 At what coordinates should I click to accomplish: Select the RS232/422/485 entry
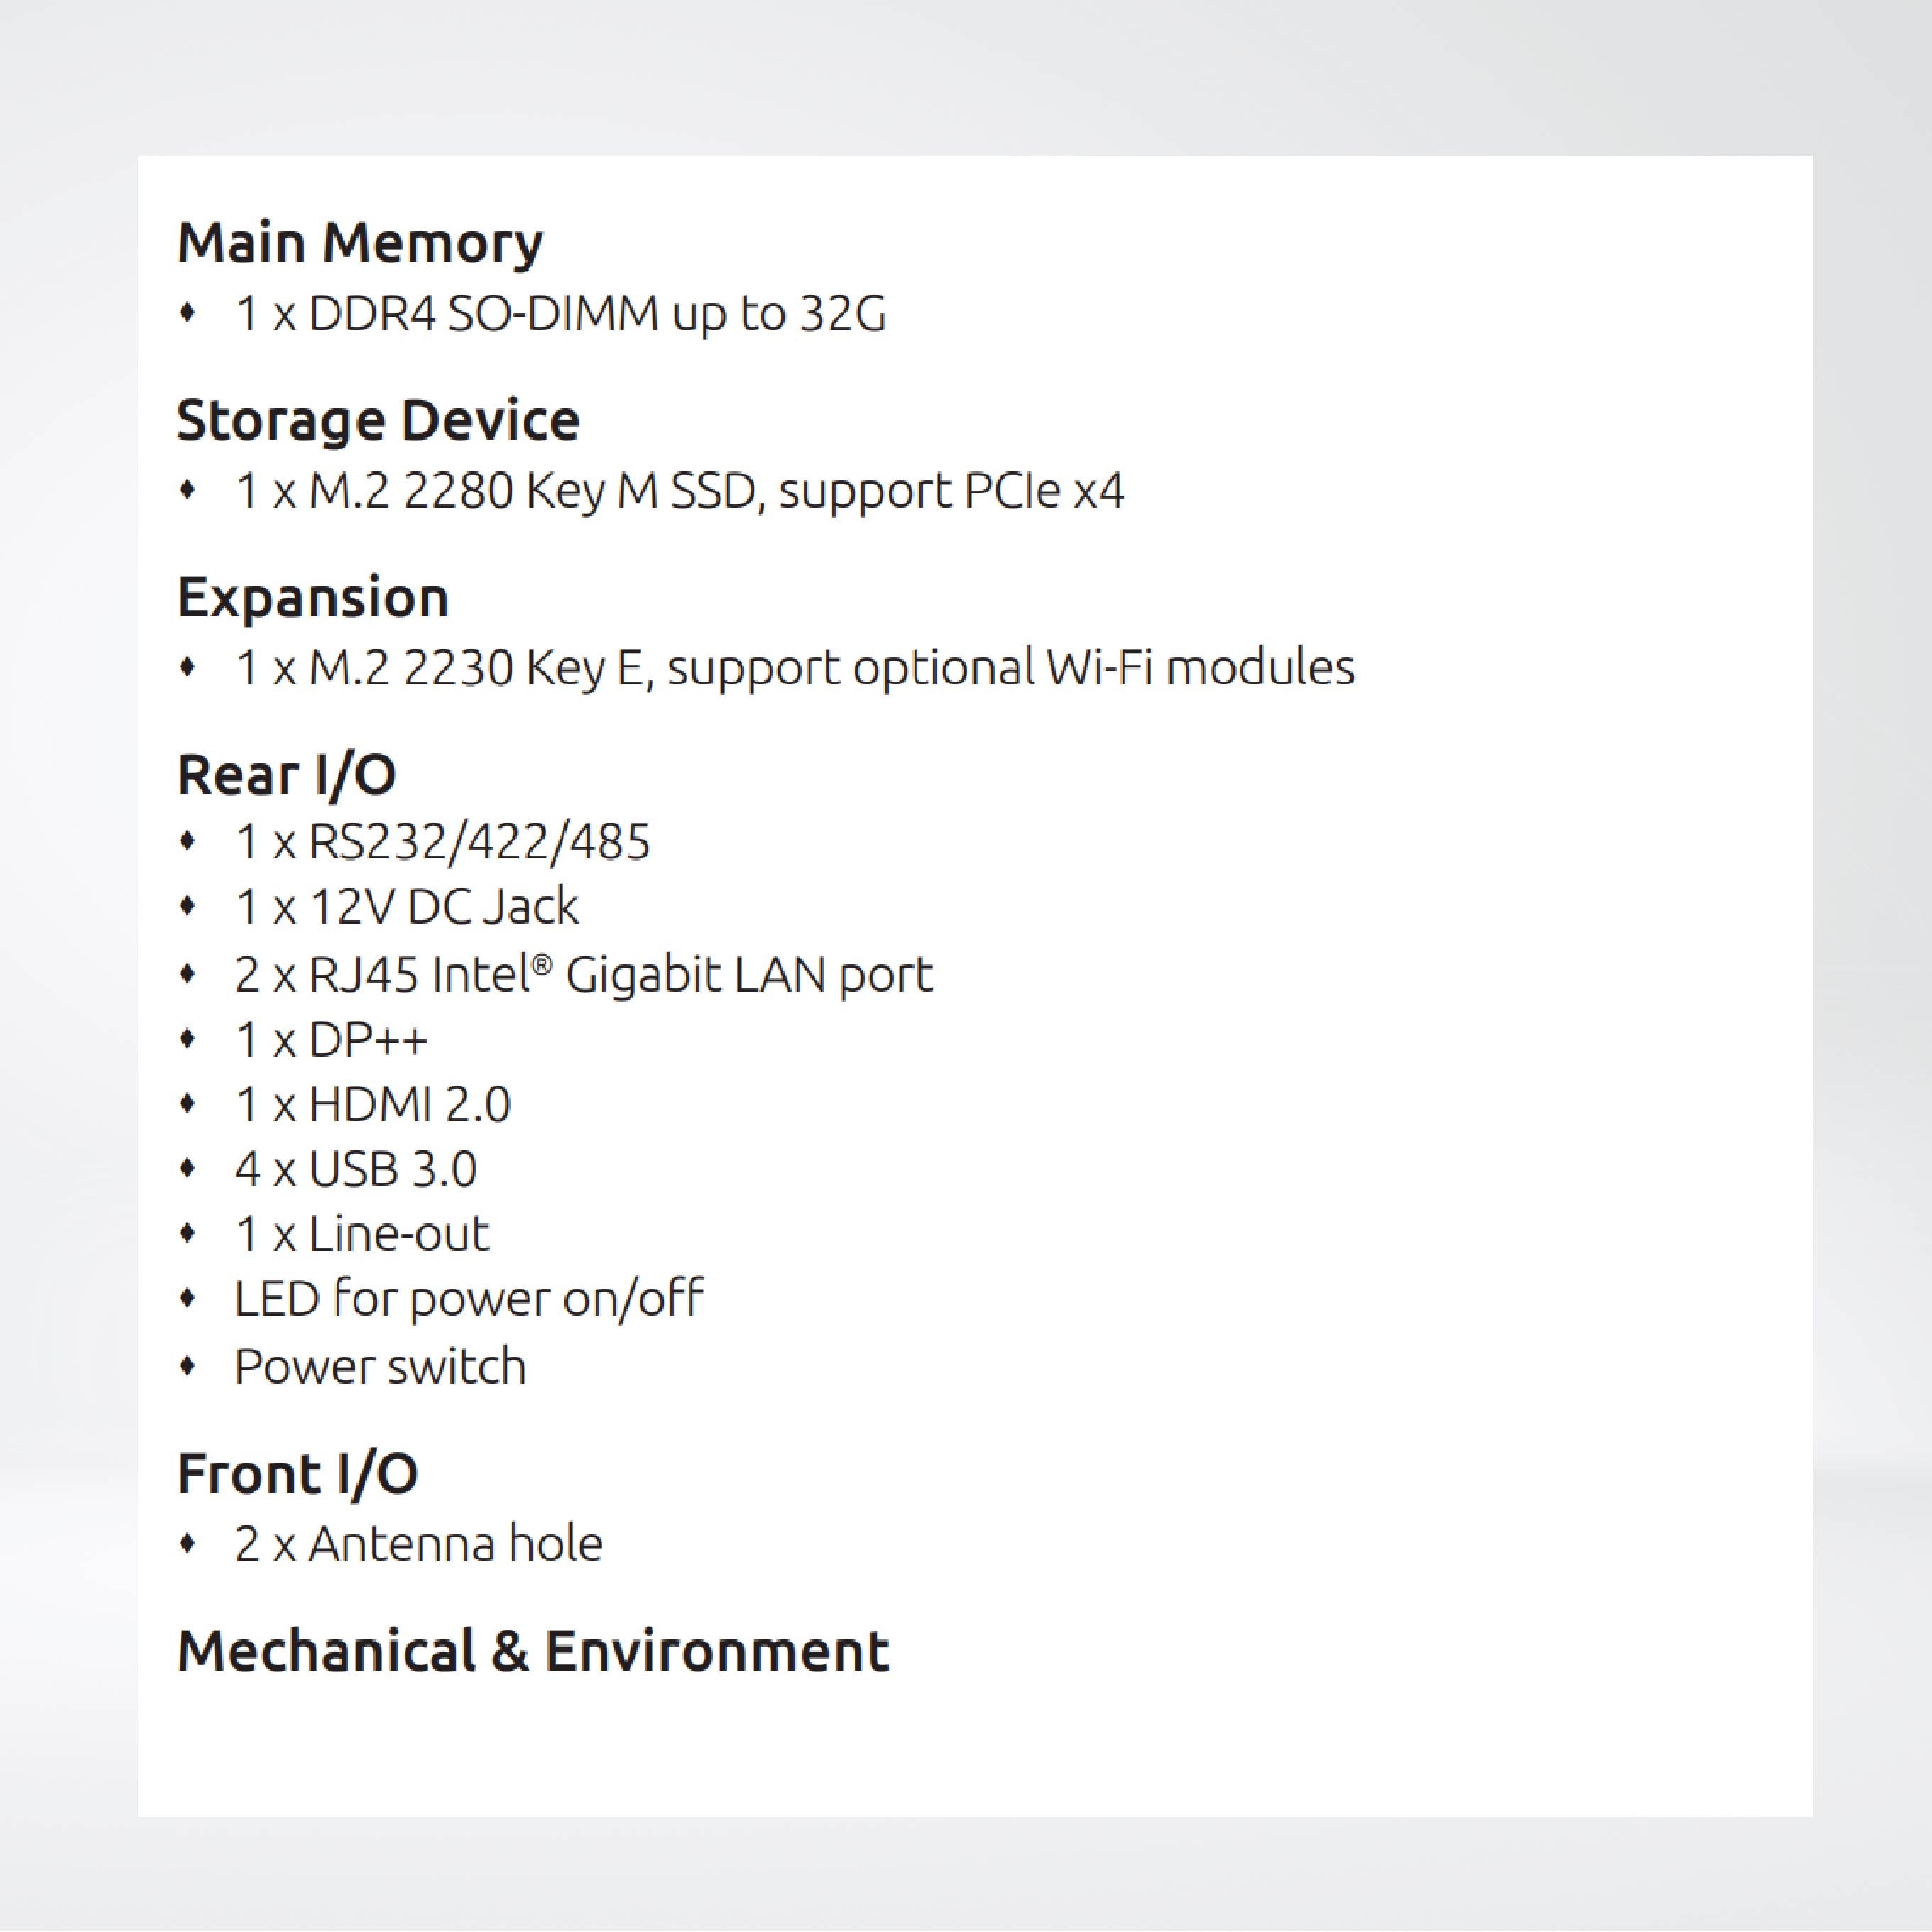coord(442,842)
